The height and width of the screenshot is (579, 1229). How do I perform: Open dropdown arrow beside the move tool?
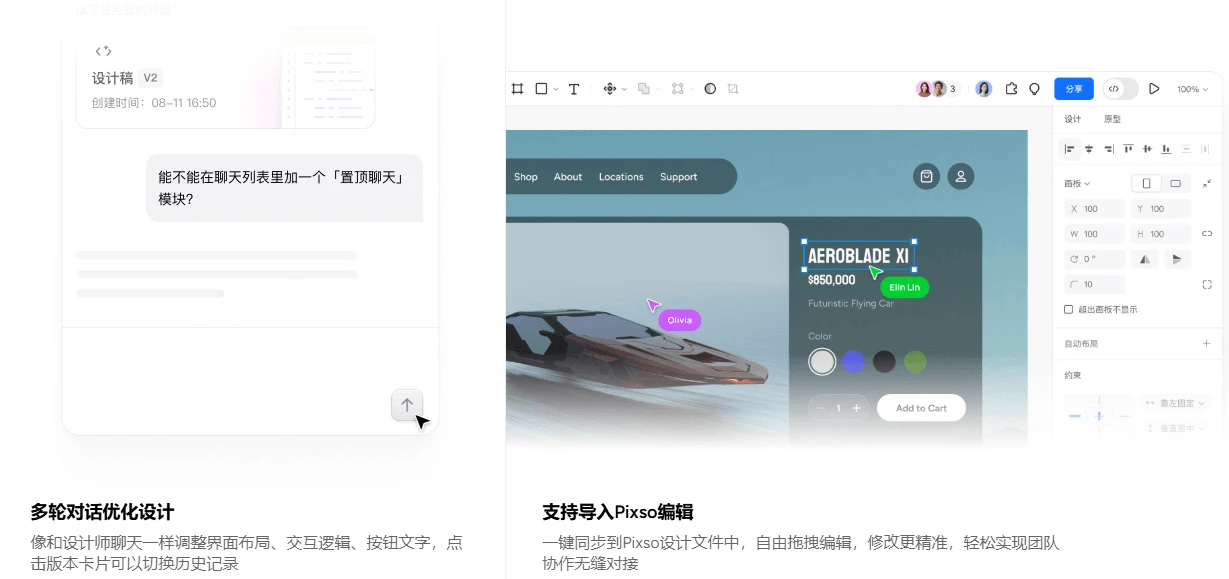624,89
